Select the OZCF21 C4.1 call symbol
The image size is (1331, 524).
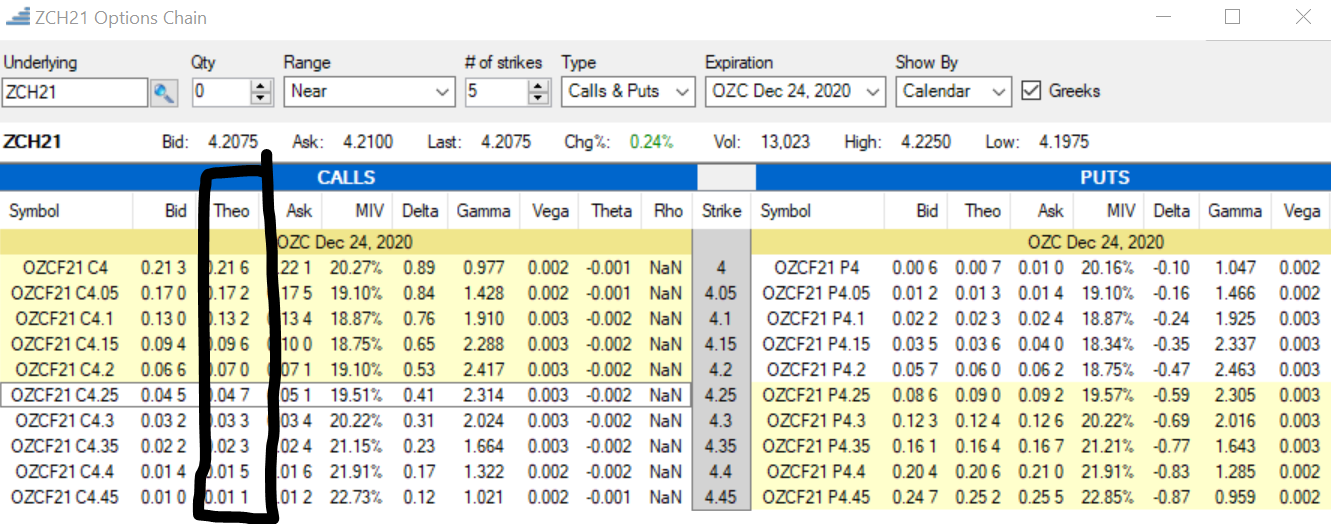pos(64,319)
